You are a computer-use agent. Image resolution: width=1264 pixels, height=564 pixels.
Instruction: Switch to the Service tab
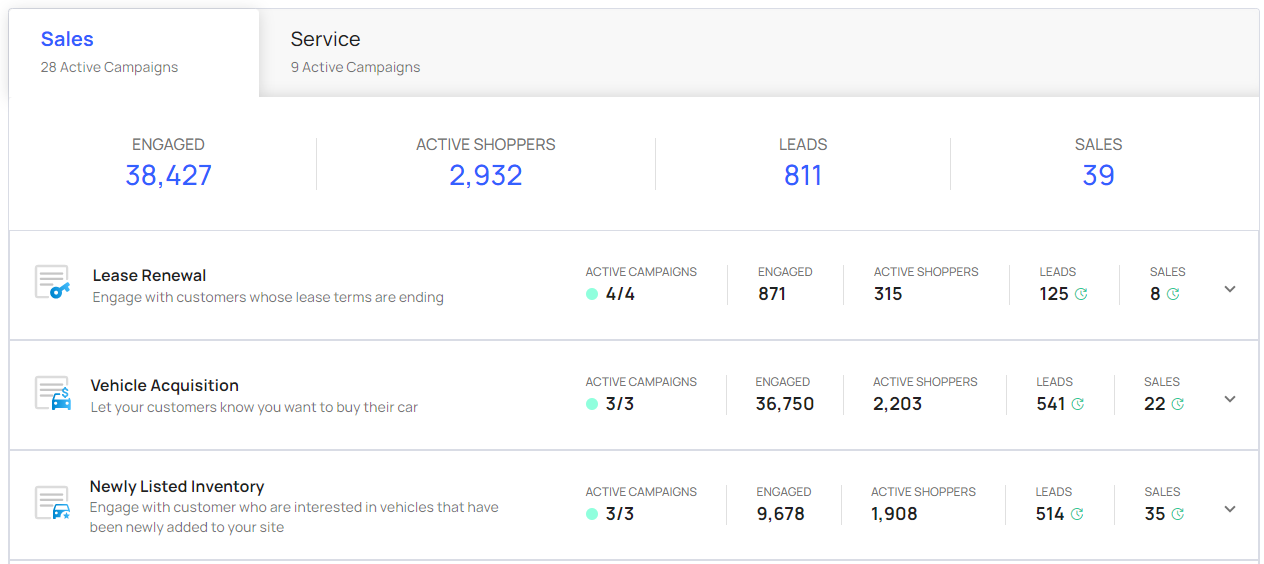(325, 40)
